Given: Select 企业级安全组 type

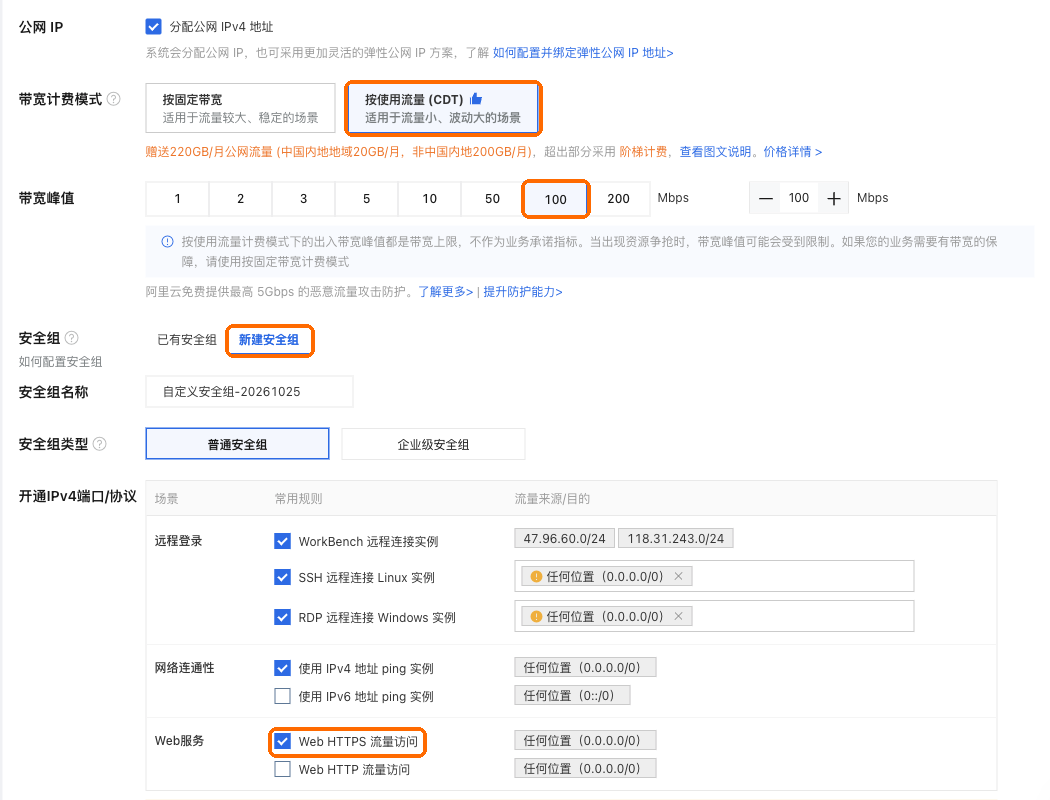Looking at the screenshot, I should (x=433, y=444).
